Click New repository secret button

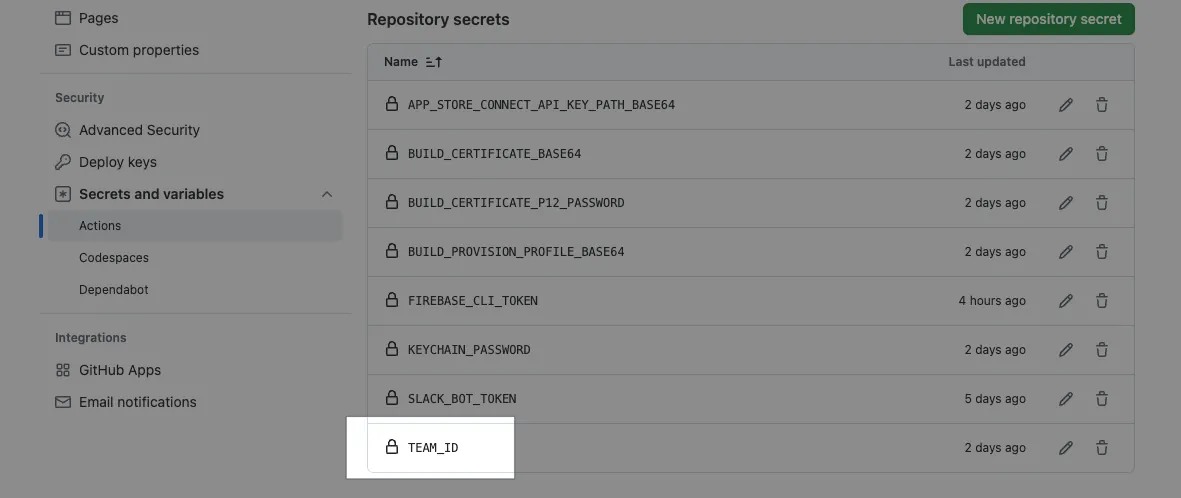(1048, 19)
